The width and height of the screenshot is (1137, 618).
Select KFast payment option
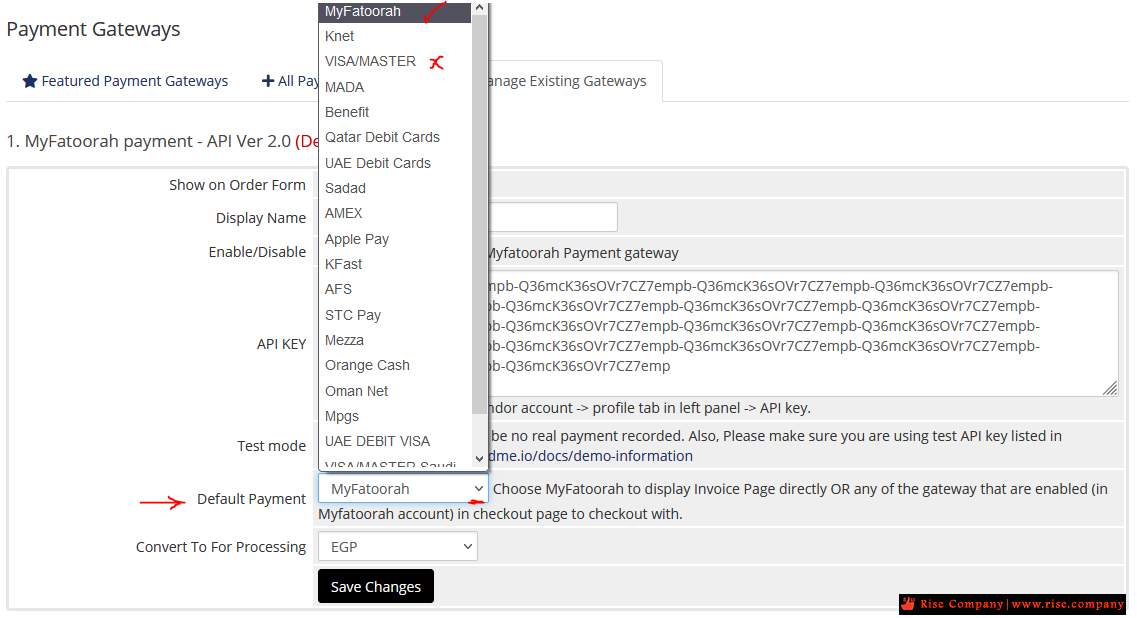coord(395,264)
